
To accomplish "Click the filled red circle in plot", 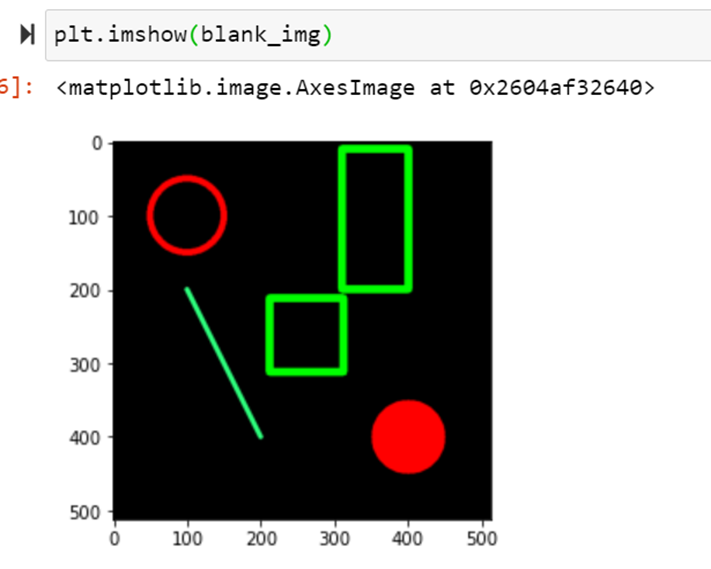I will click(x=408, y=437).
